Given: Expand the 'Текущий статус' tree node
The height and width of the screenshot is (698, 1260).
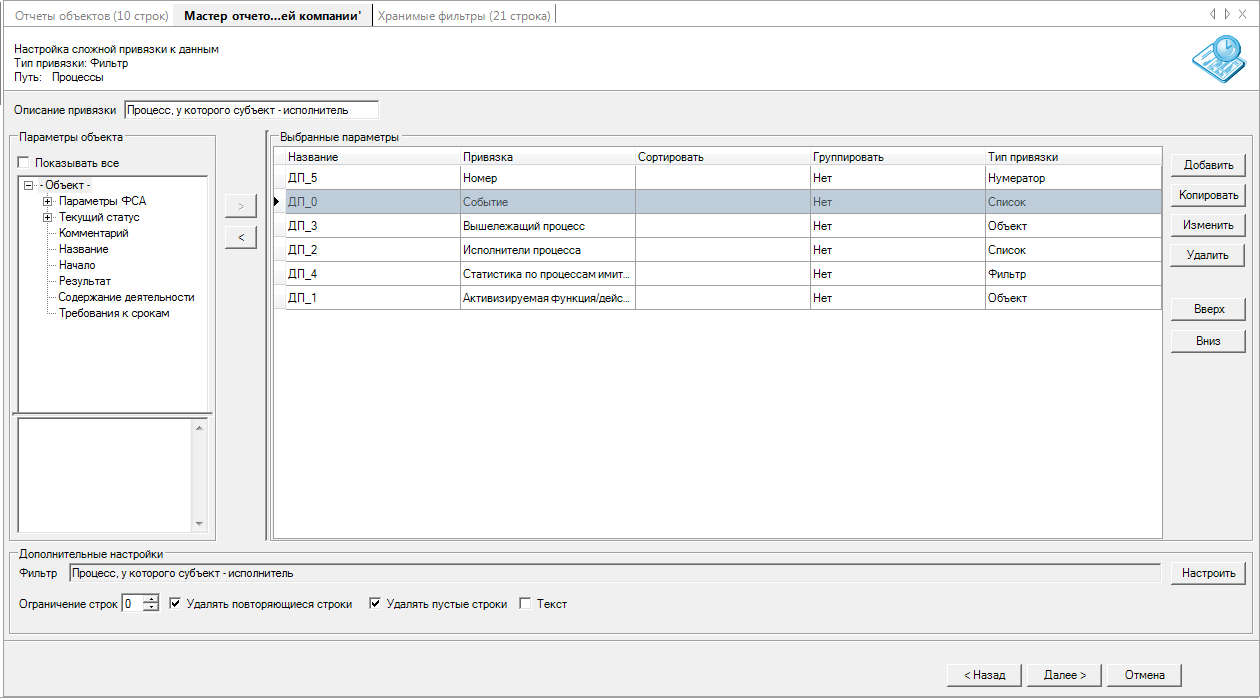Looking at the screenshot, I should coord(47,217).
